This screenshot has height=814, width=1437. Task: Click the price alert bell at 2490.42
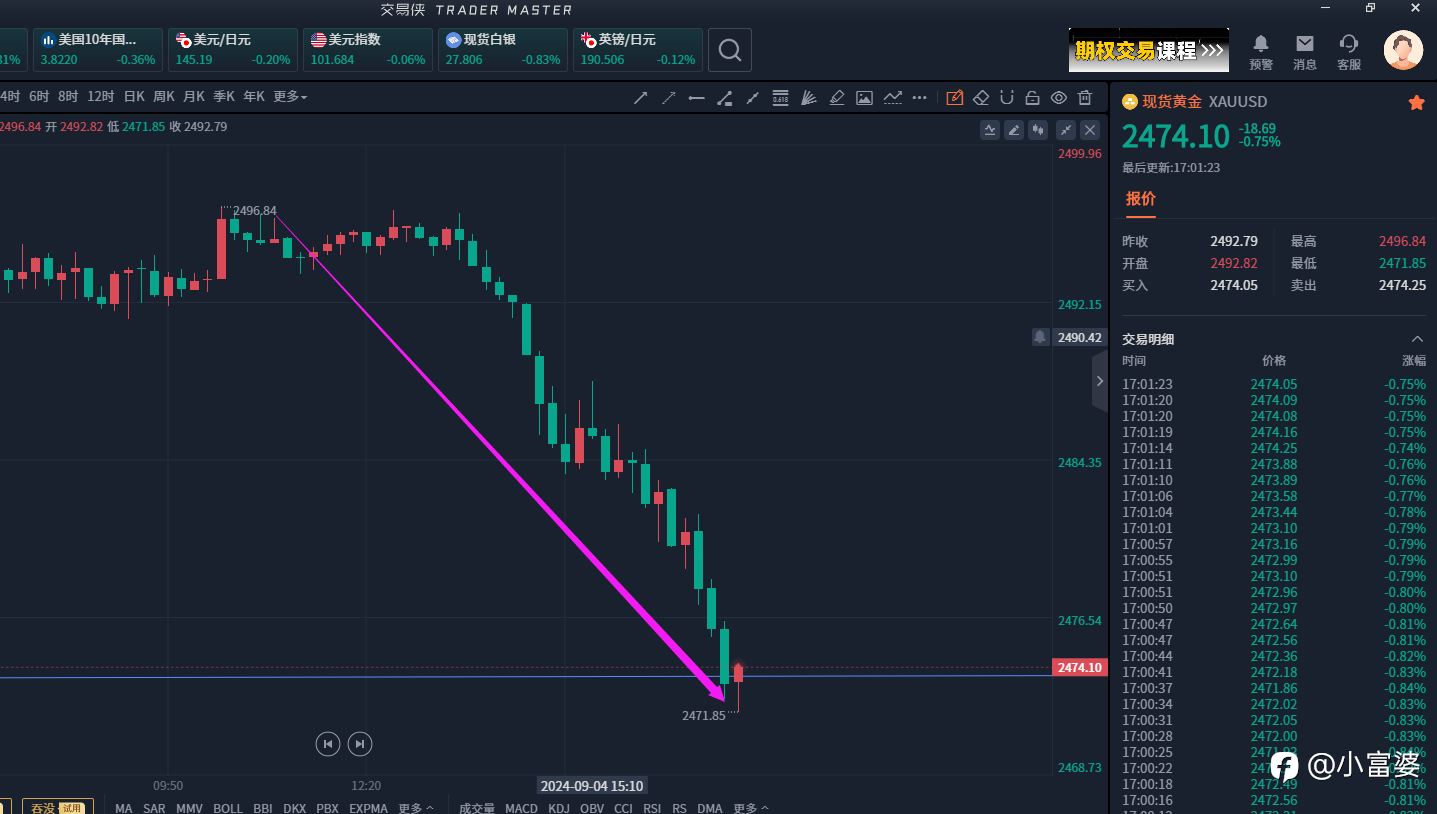pyautogui.click(x=1040, y=337)
